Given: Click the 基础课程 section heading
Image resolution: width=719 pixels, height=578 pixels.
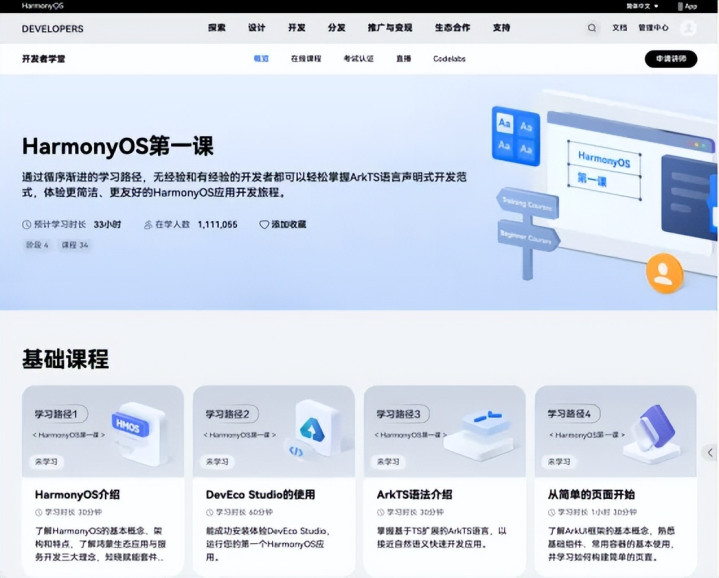Looking at the screenshot, I should 66,359.
